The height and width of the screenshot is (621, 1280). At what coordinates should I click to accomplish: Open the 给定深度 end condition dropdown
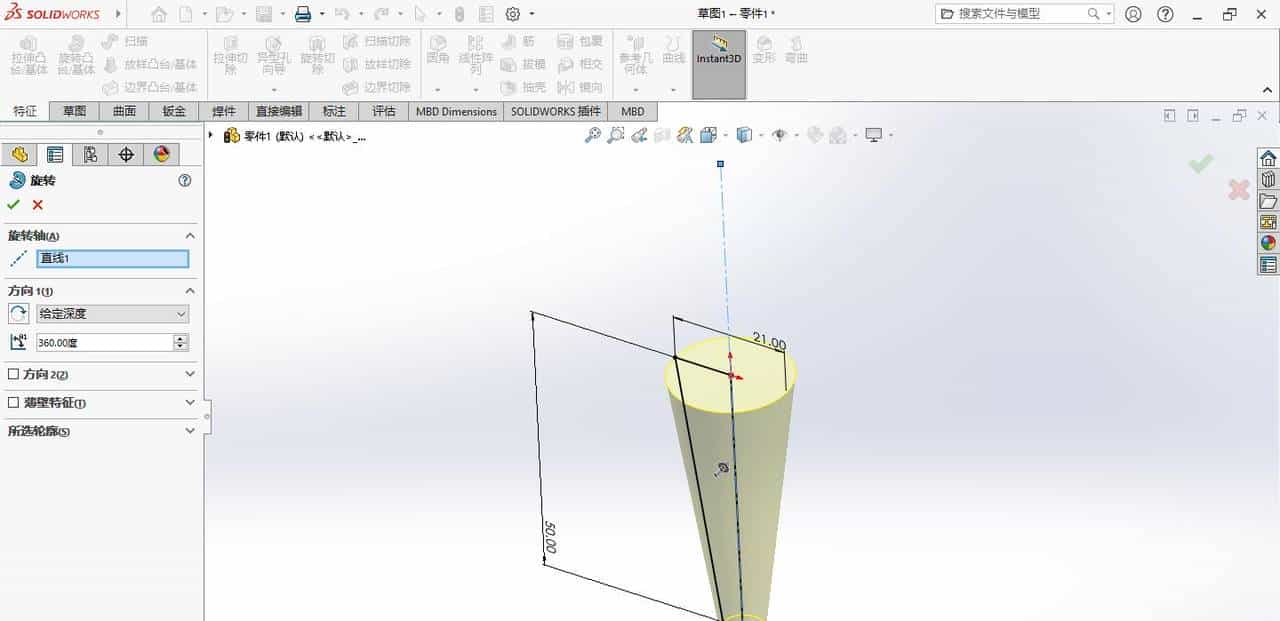click(180, 311)
